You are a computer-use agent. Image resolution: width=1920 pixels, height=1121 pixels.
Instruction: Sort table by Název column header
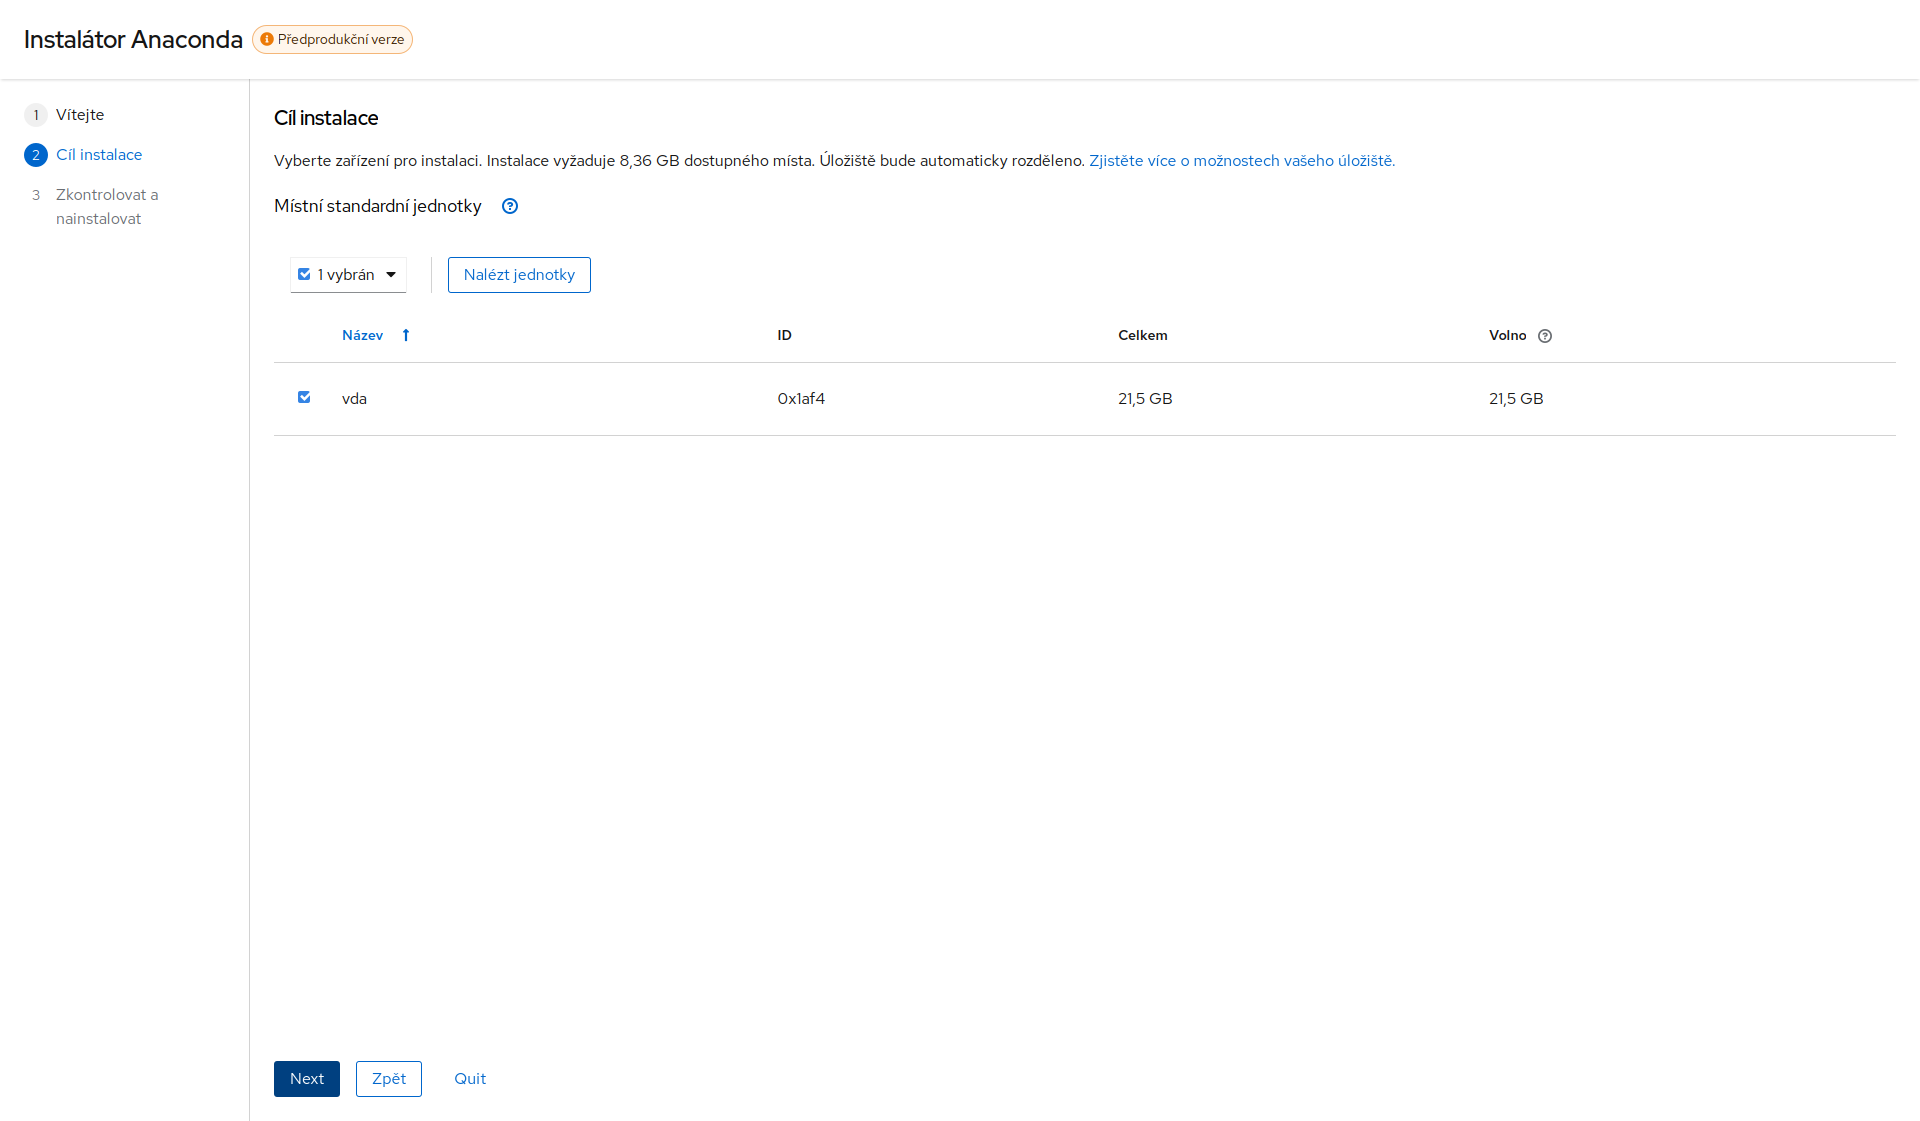pos(362,335)
